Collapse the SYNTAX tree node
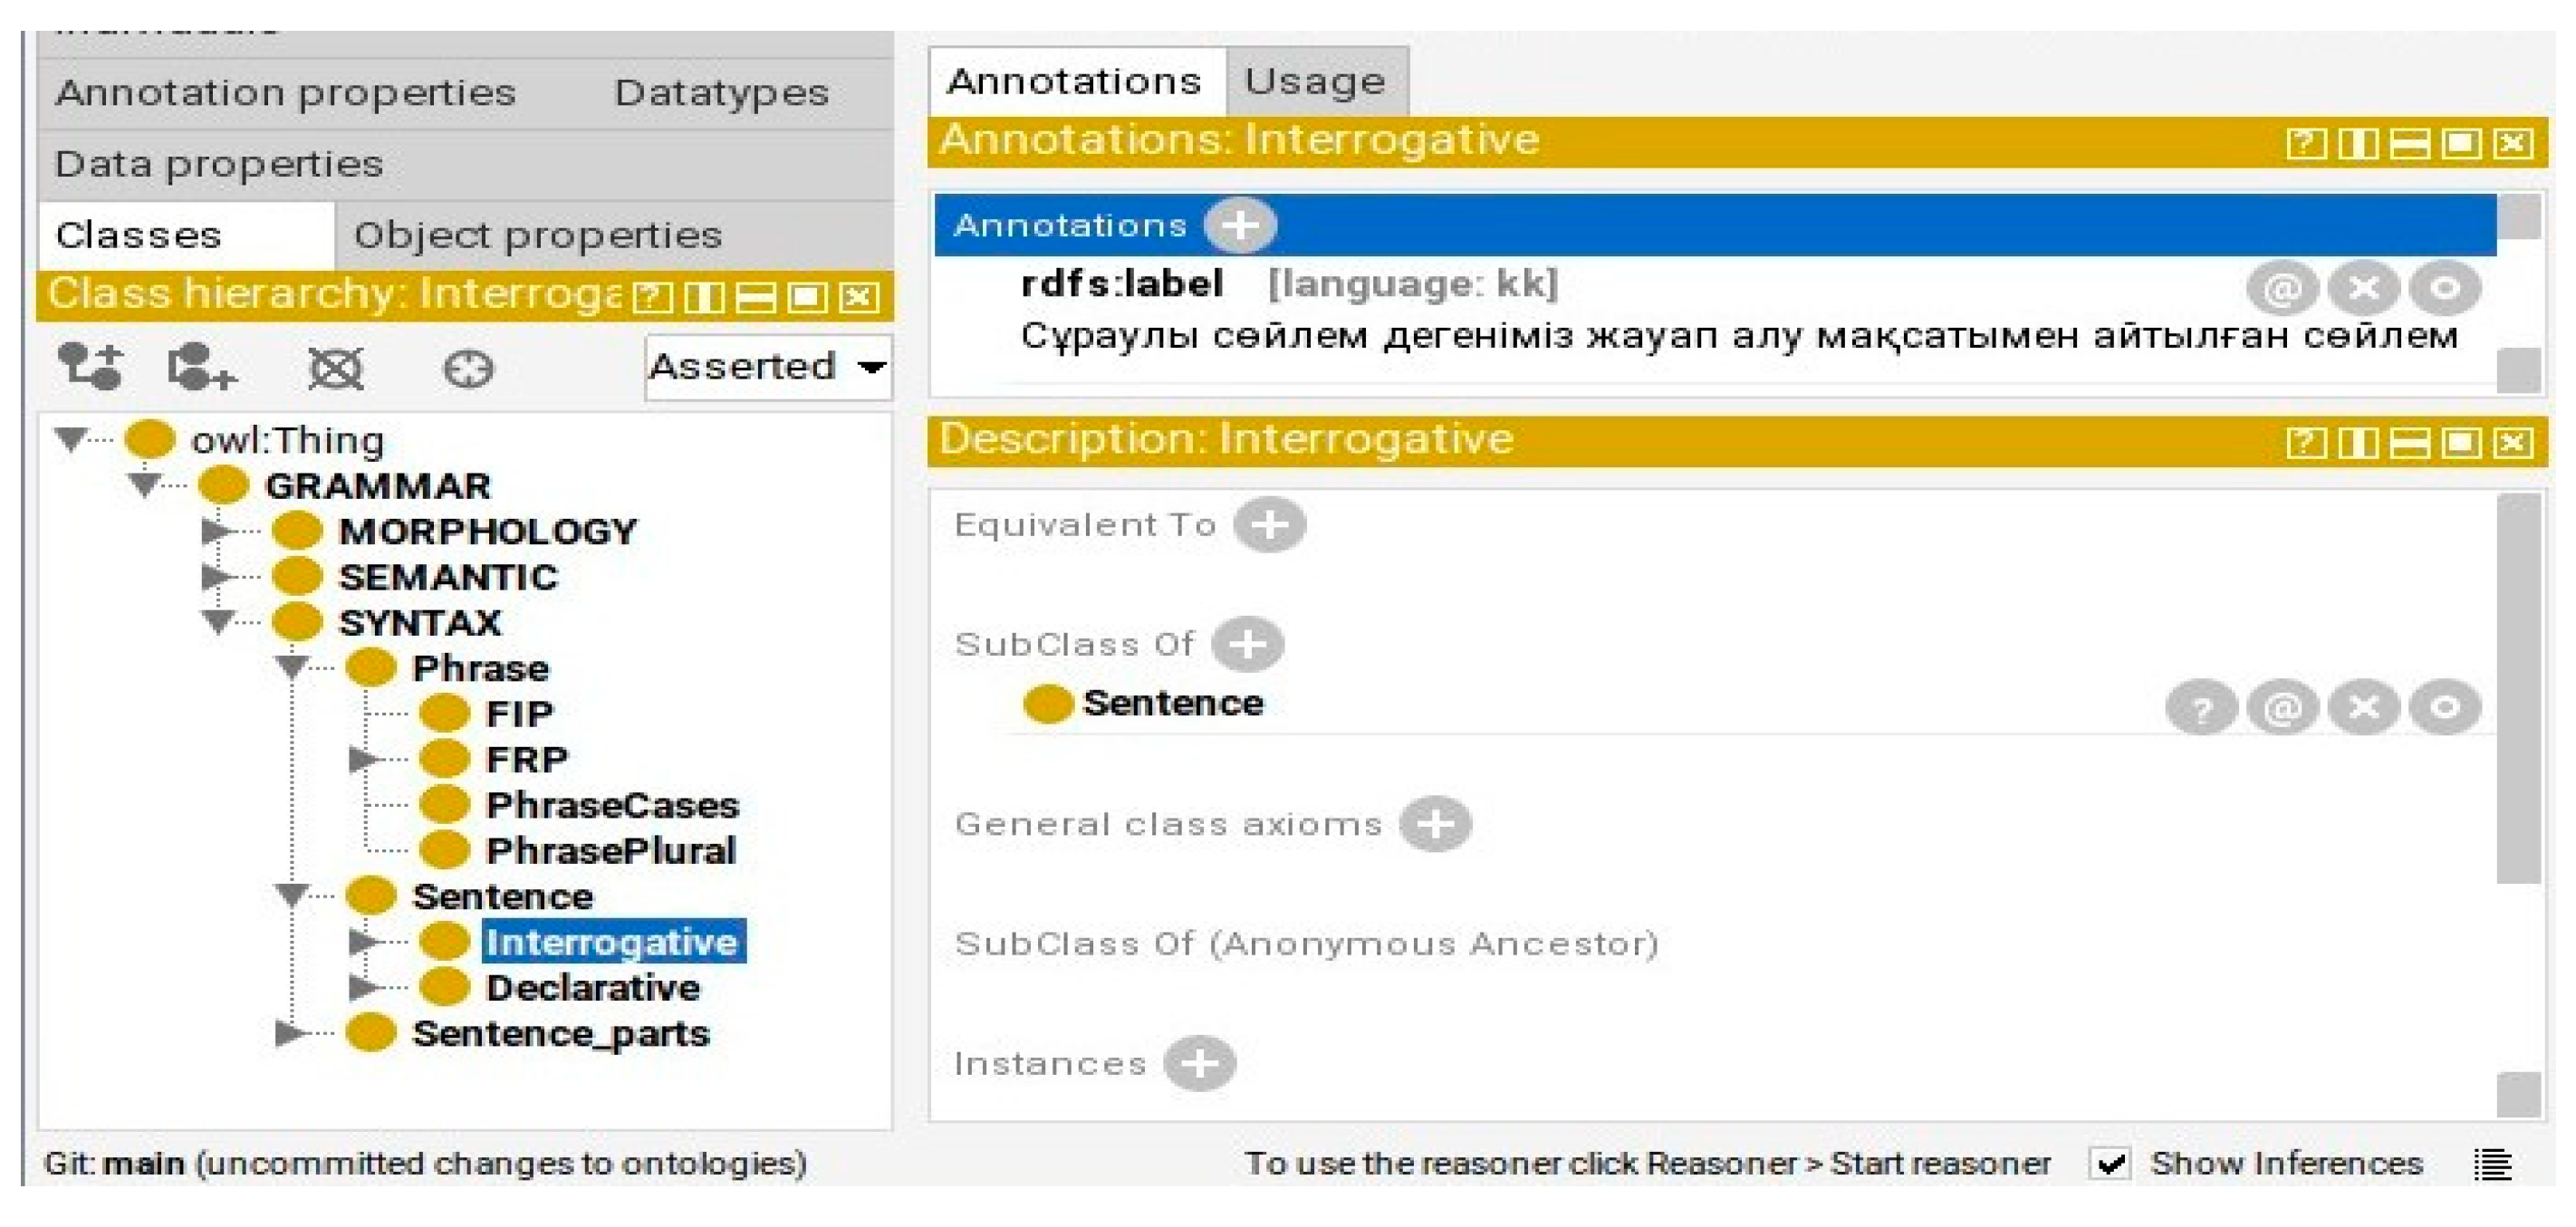2576x1227 pixels. click(x=217, y=622)
